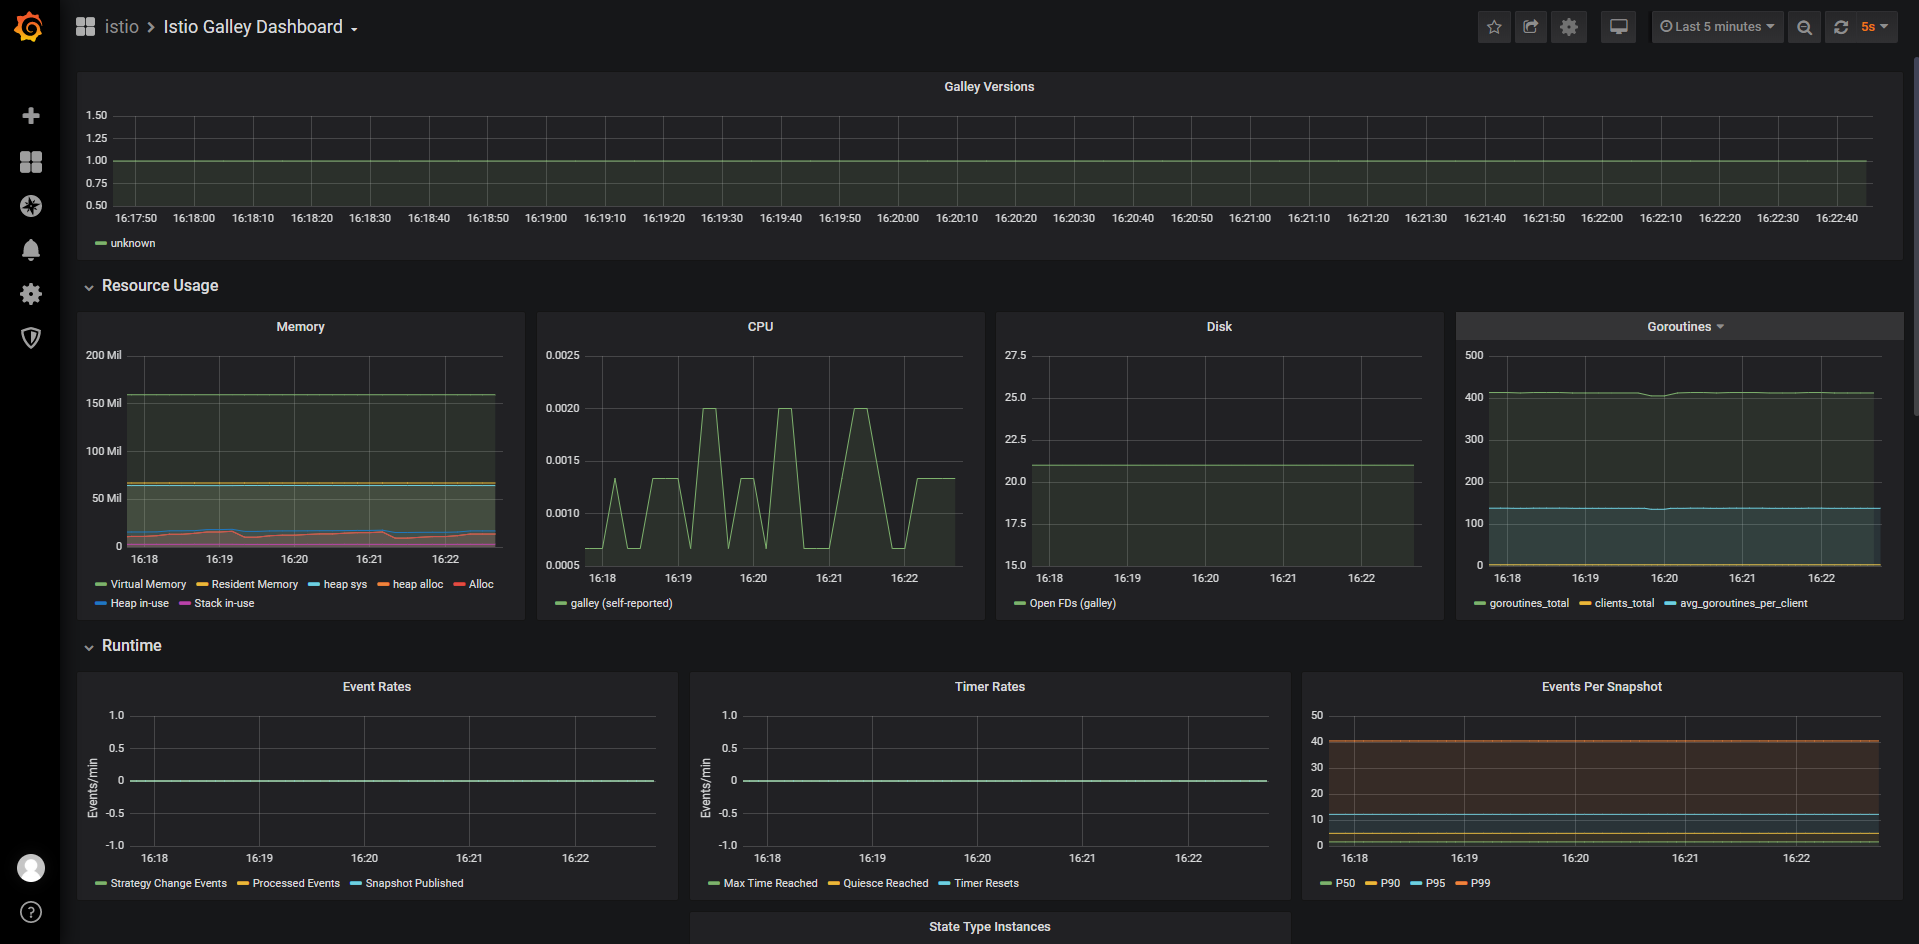This screenshot has height=944, width=1919.
Task: Toggle Stack in-use legend series
Action: [224, 603]
